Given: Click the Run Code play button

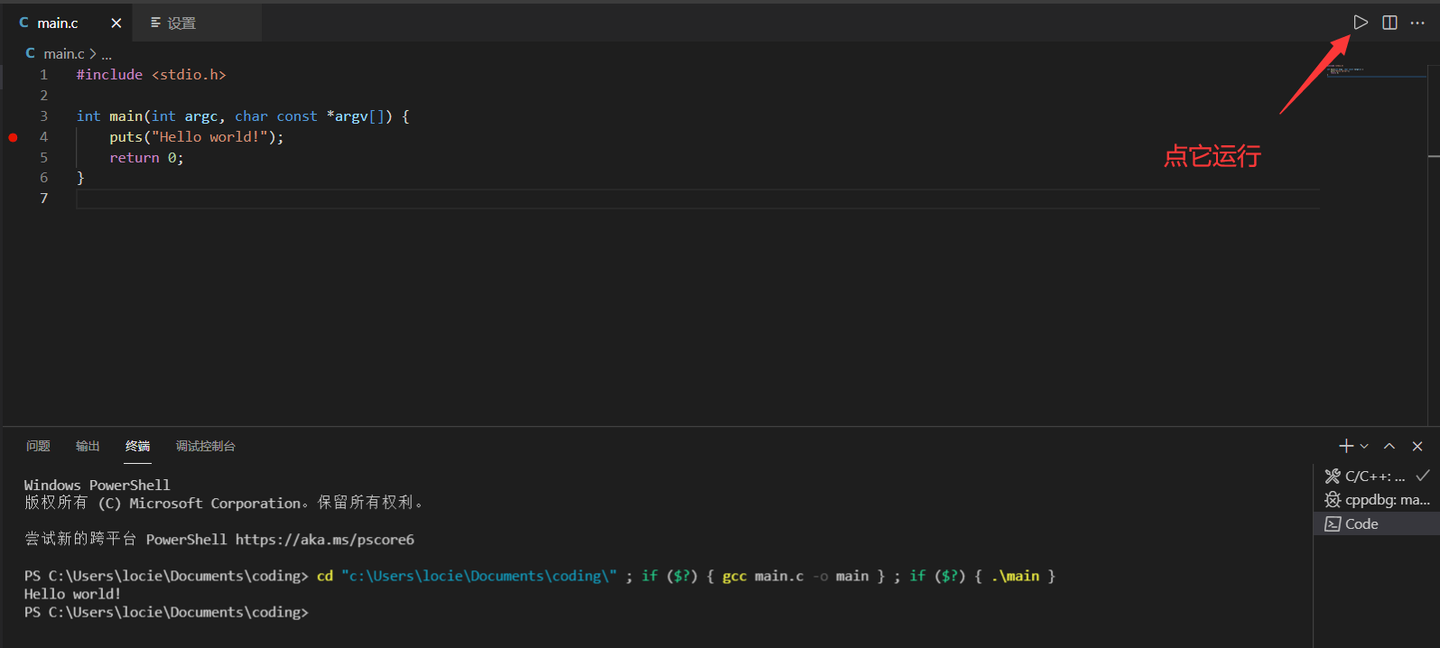Looking at the screenshot, I should (1360, 22).
